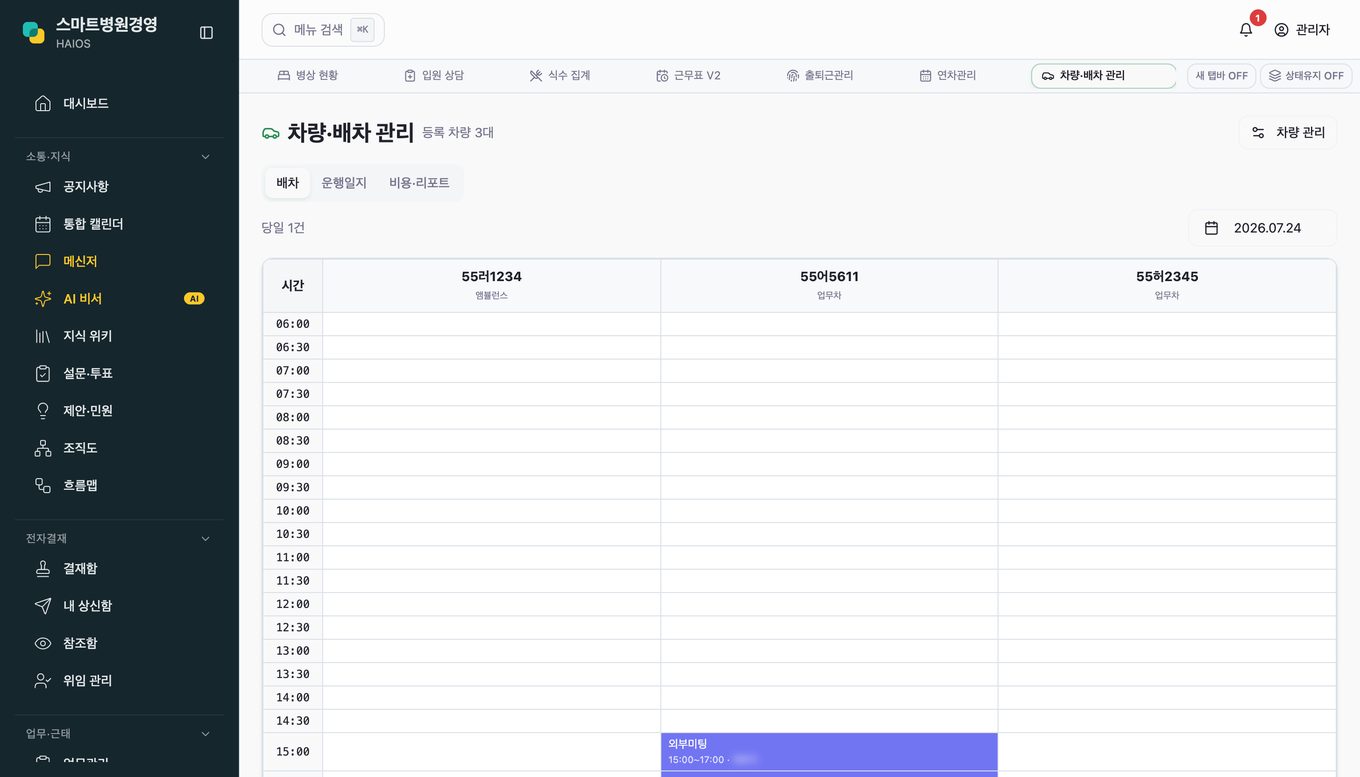Viewport: 1360px width, 777px height.
Task: Click the AI badge on AI 비서
Action: (x=194, y=299)
